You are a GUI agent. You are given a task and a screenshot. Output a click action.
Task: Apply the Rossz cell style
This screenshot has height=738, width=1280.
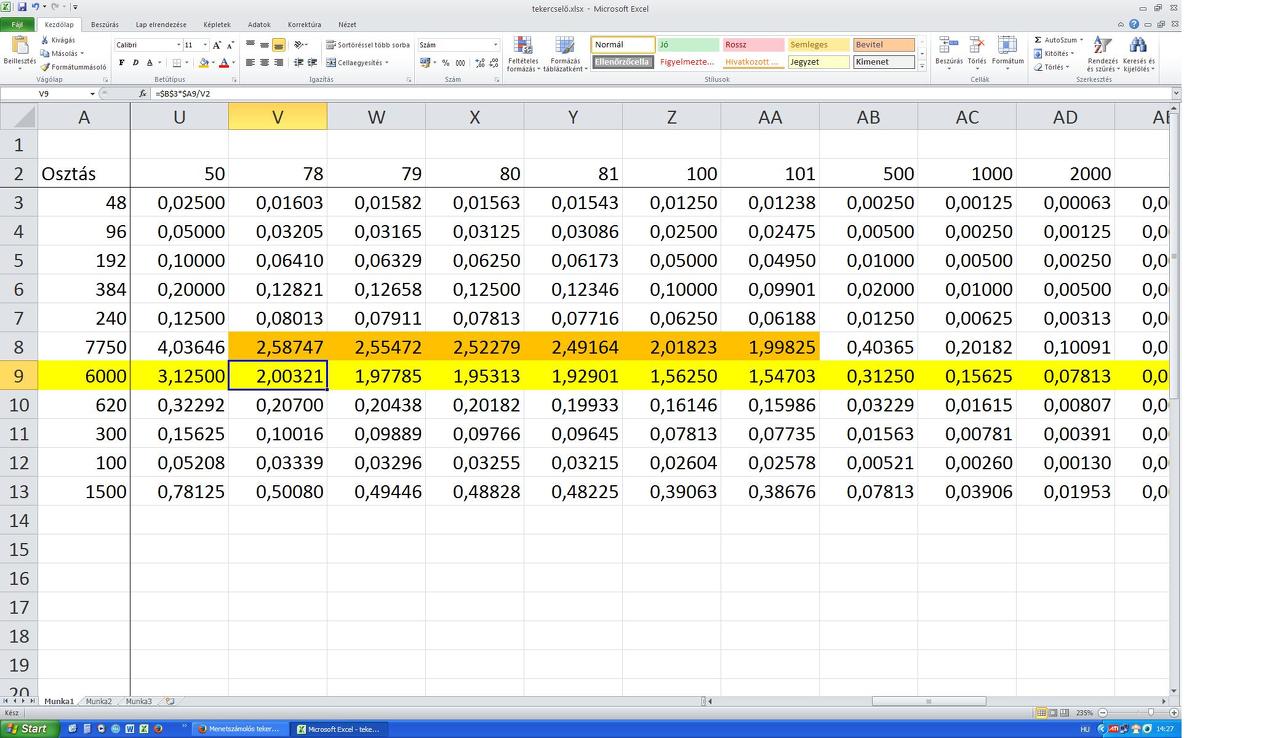753,45
